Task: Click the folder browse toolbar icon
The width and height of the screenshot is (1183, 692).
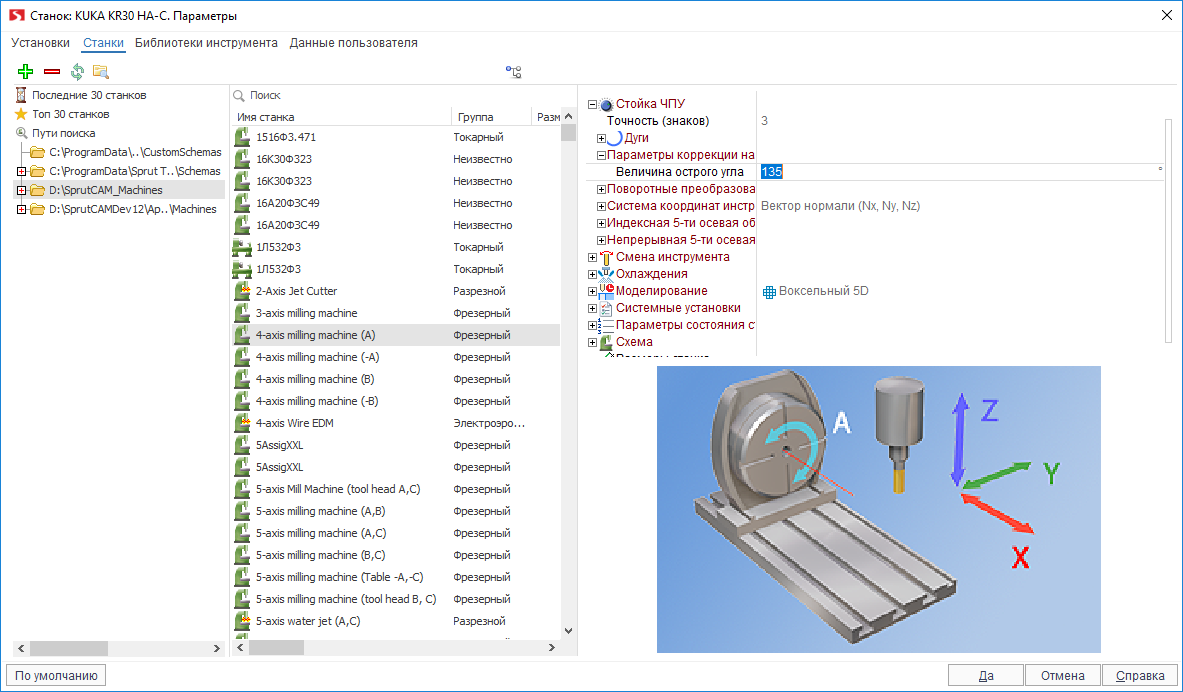Action: coord(100,72)
